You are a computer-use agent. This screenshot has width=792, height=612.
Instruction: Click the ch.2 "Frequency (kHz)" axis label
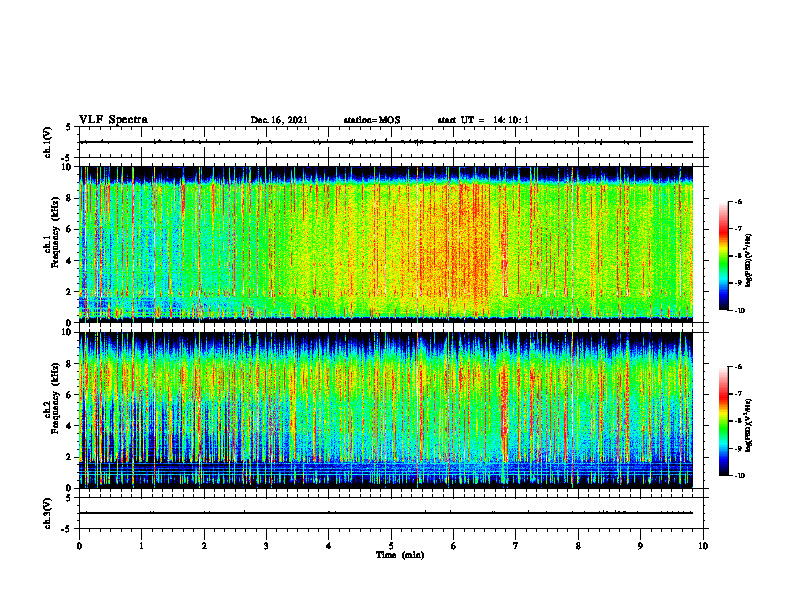click(55, 398)
